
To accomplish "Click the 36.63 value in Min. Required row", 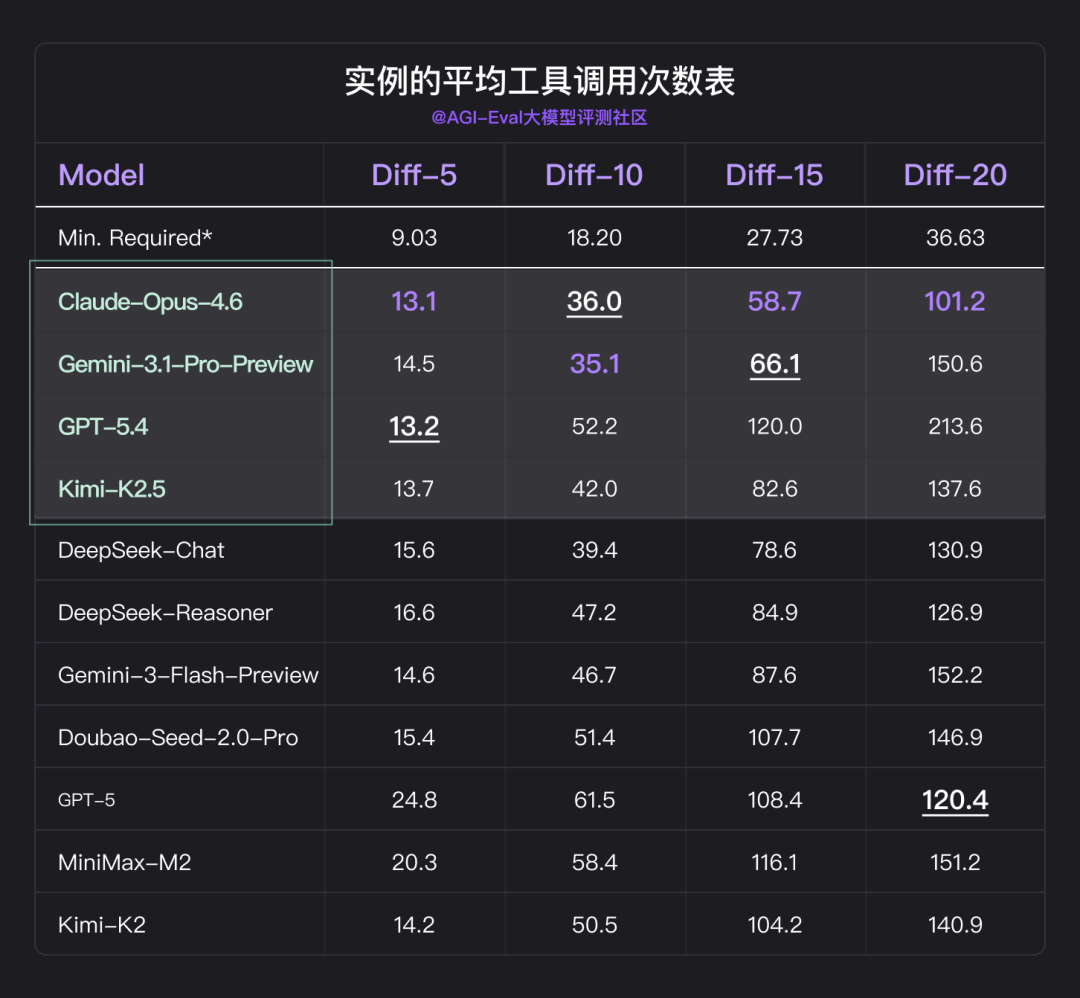I will click(955, 238).
